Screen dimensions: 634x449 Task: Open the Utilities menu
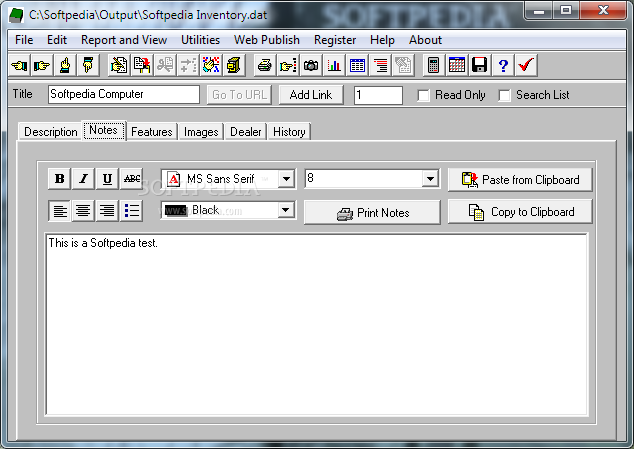[x=201, y=40]
